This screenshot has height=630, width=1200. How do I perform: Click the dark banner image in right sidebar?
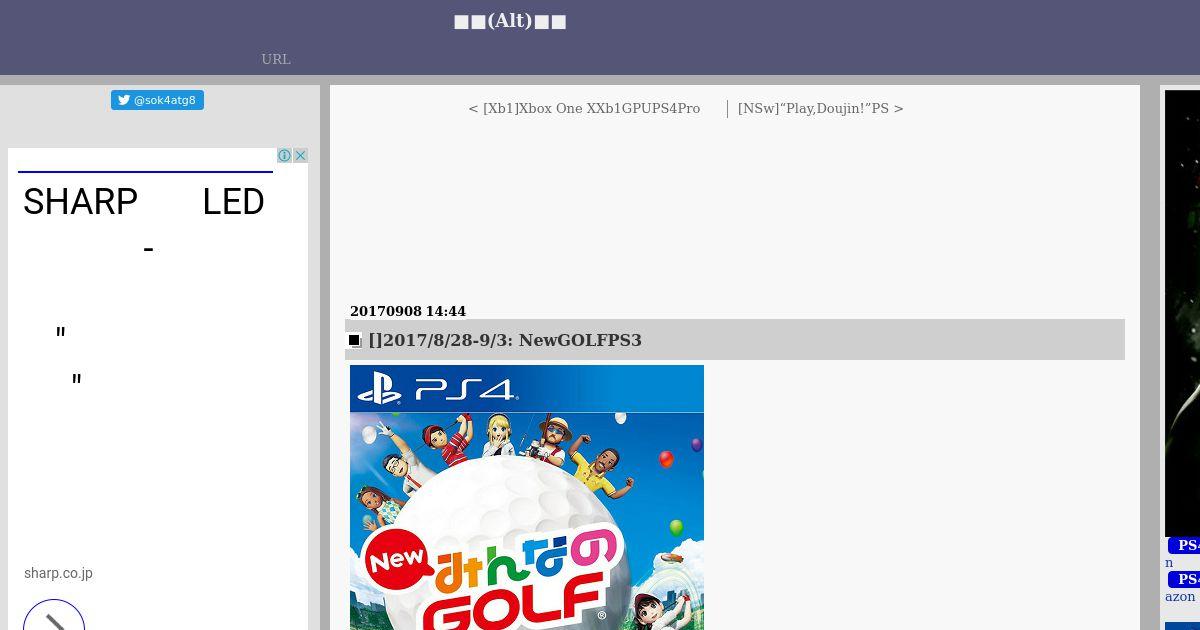point(1182,313)
